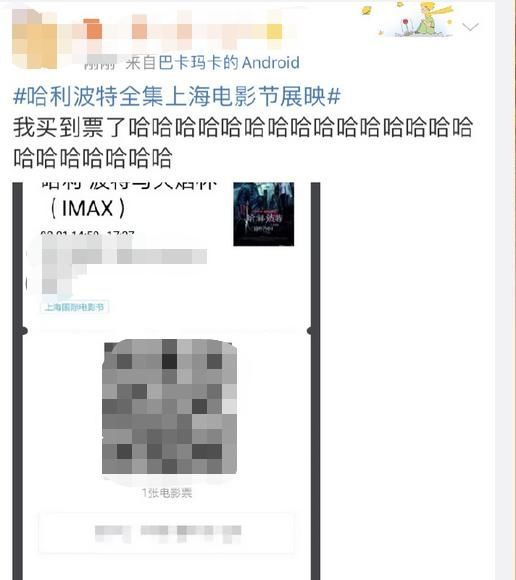Viewport: 516px width, 580px height.
Task: Click the yellow star decoration at top
Action: (367, 10)
